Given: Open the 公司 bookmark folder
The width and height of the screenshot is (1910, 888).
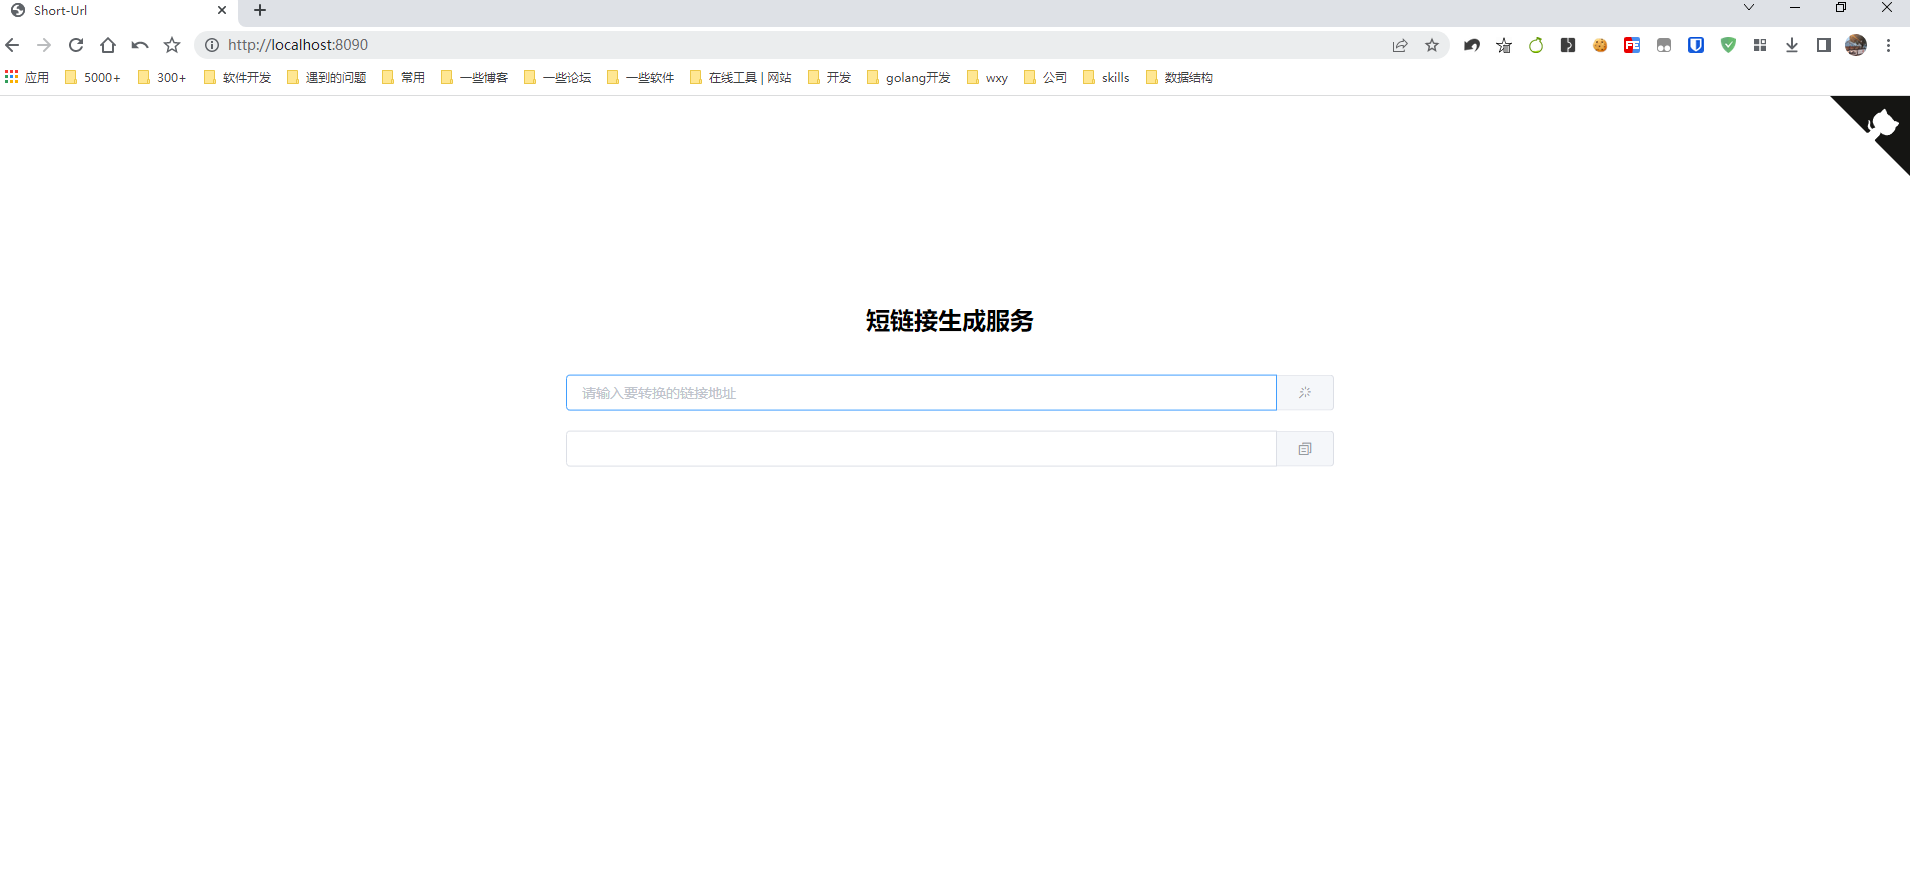Looking at the screenshot, I should pyautogui.click(x=1045, y=77).
